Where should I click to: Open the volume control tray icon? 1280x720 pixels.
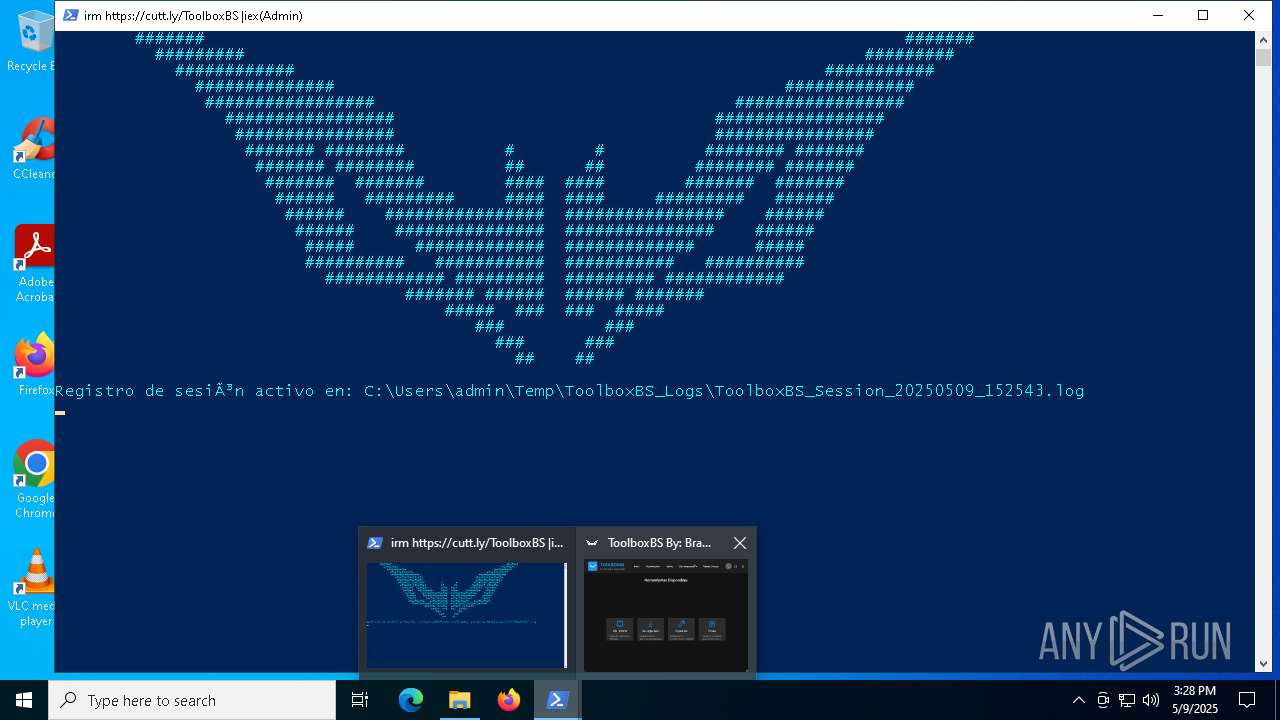pos(1151,700)
